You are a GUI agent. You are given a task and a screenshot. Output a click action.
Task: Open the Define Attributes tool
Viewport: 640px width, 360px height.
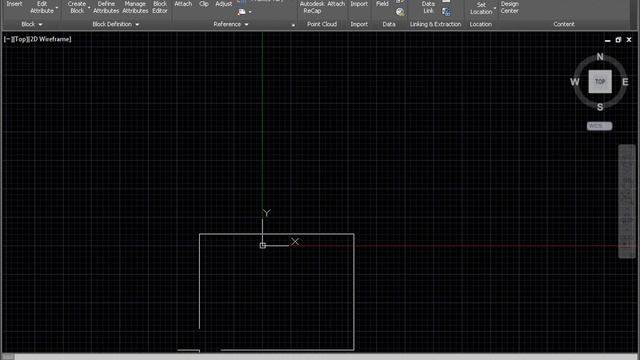pyautogui.click(x=106, y=7)
